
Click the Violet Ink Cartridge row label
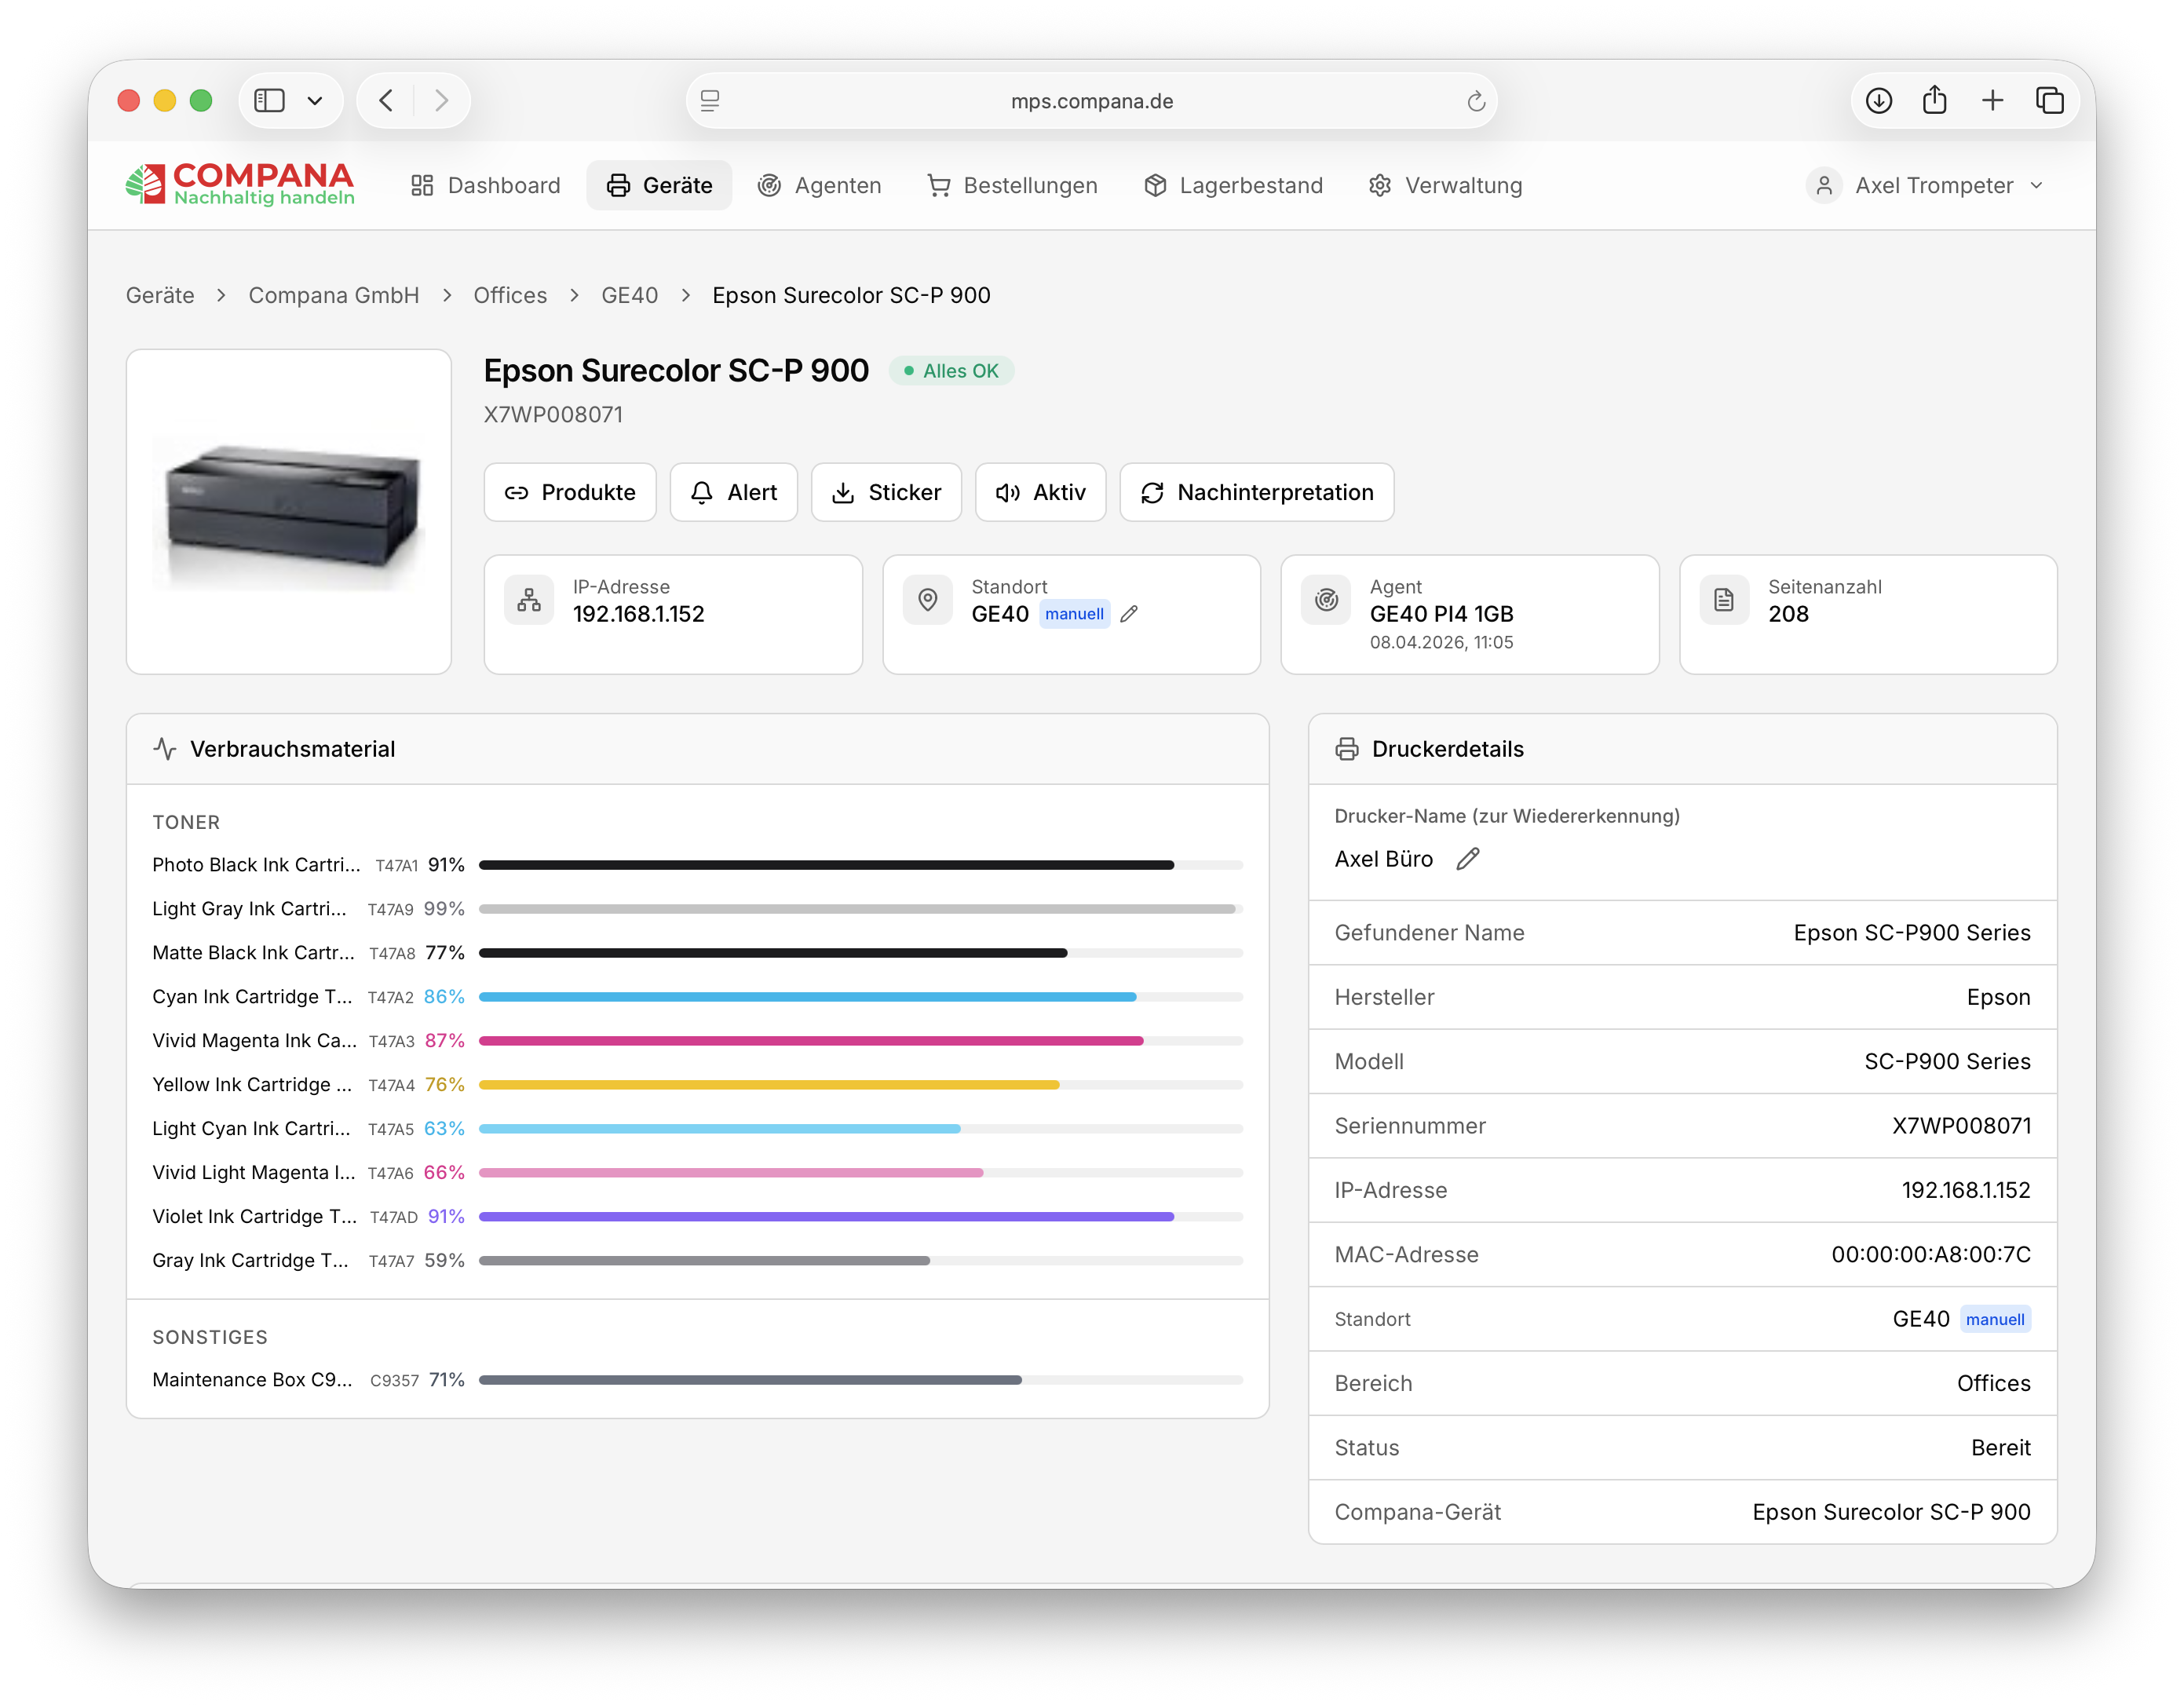(254, 1217)
